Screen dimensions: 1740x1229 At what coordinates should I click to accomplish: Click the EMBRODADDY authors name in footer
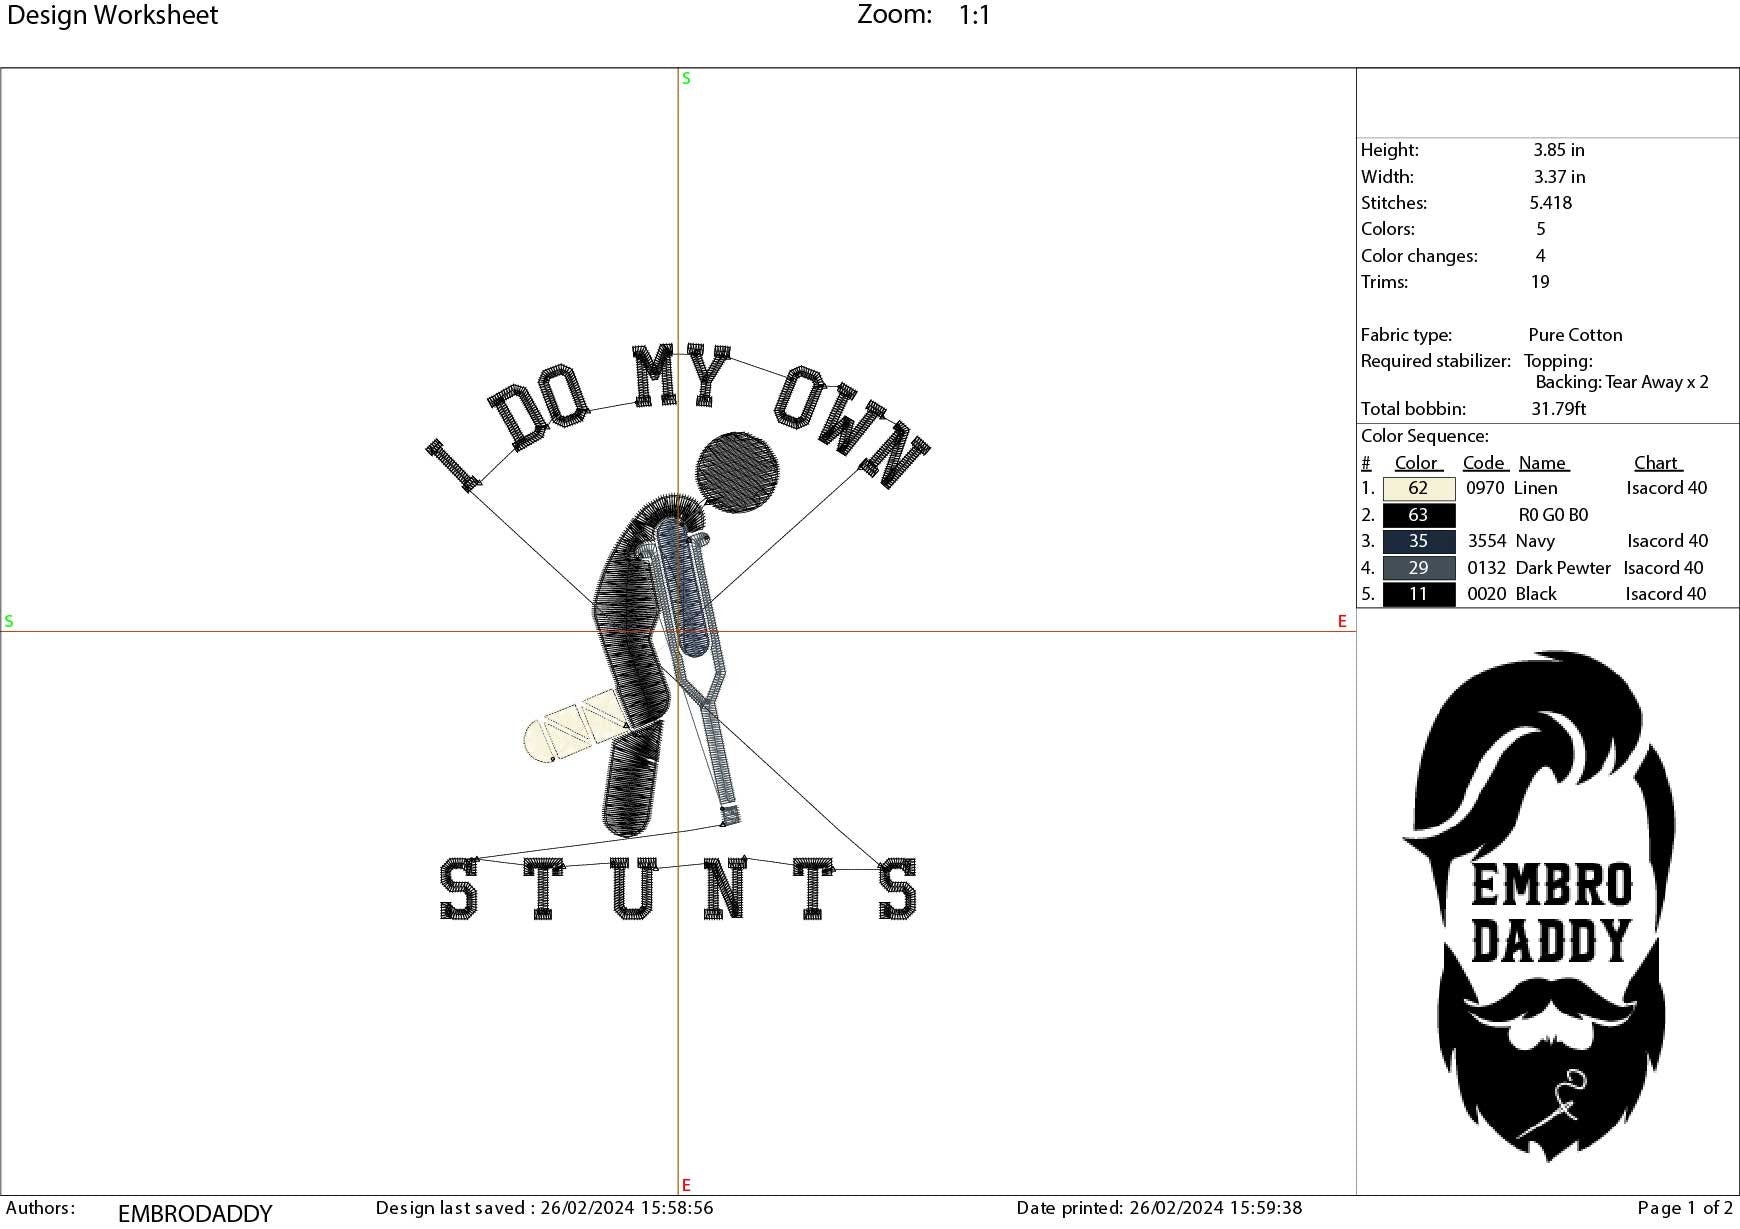(x=193, y=1211)
